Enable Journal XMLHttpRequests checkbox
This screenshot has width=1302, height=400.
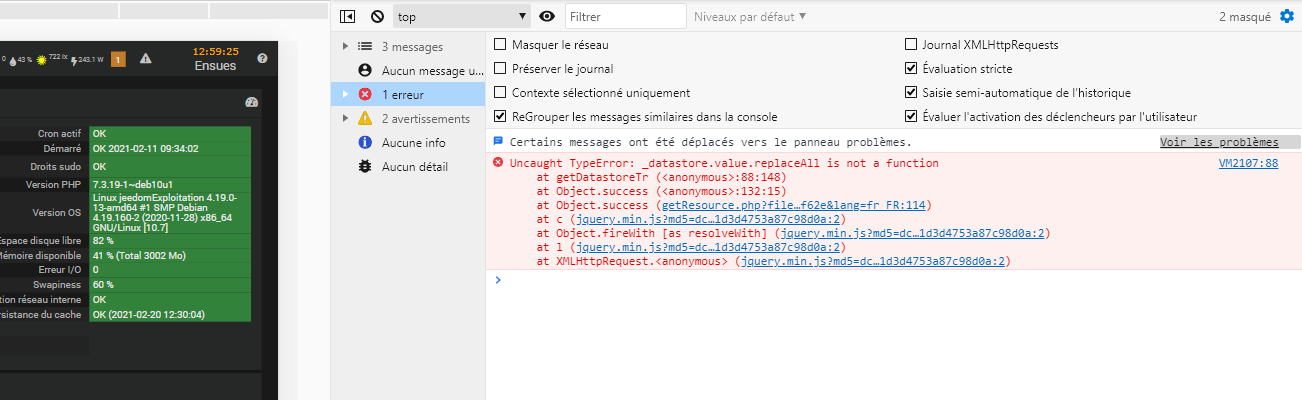pyautogui.click(x=911, y=45)
